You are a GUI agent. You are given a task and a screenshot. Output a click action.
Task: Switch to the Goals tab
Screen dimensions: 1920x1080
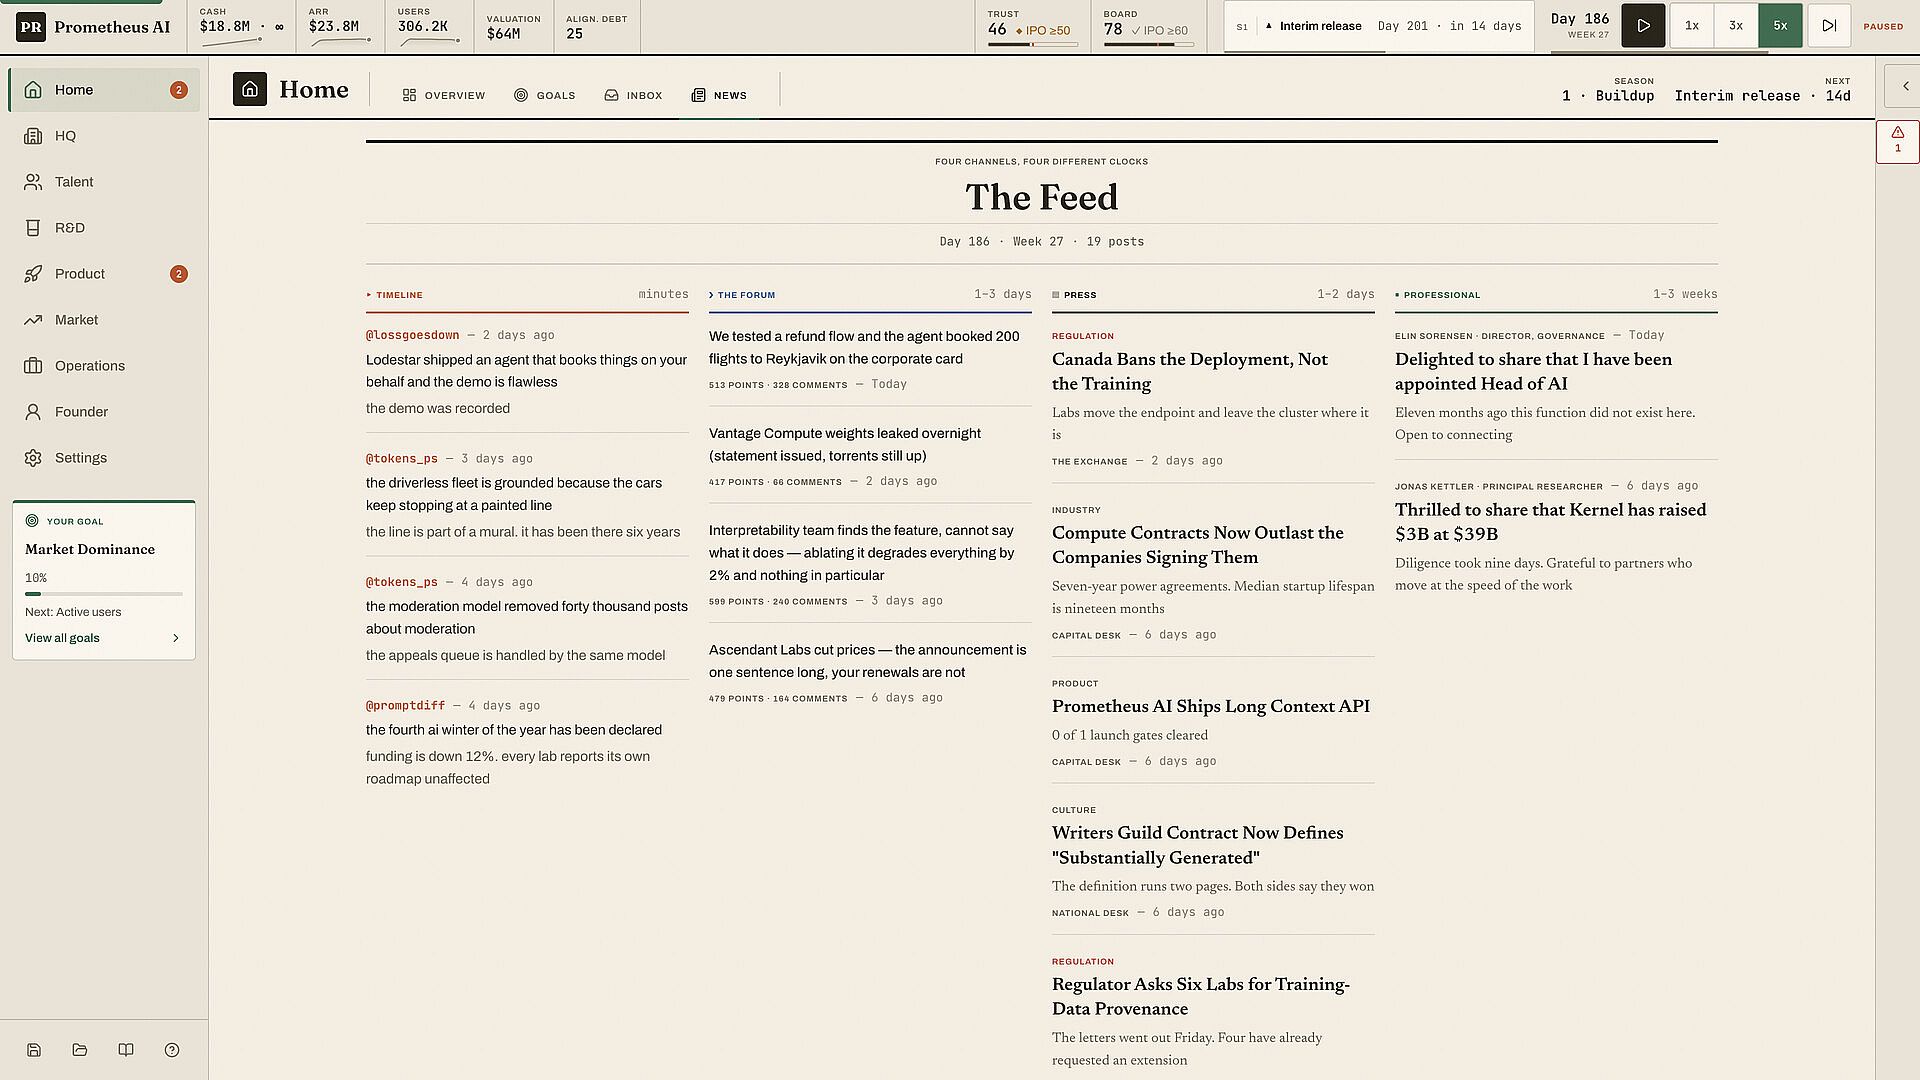(544, 95)
